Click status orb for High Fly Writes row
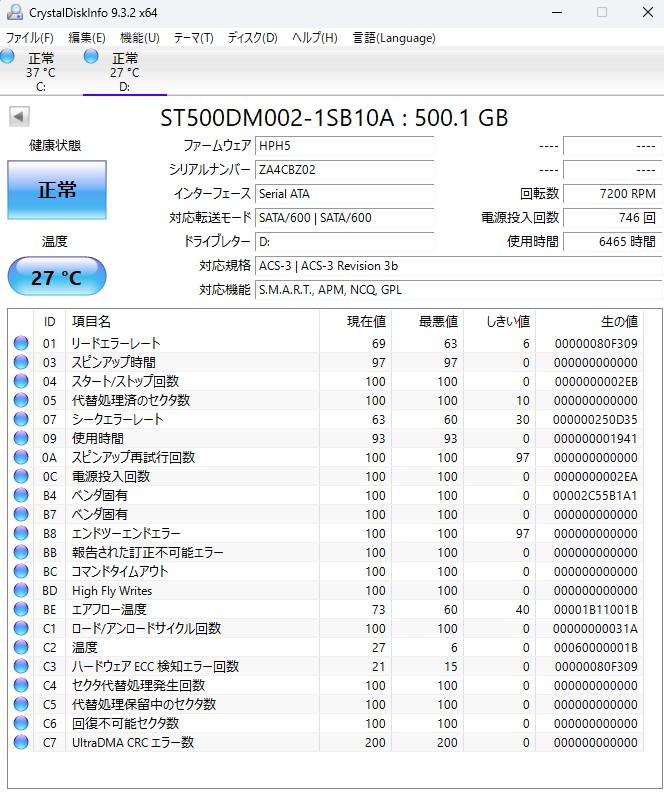Viewport: 664px width, 792px height. click(21, 590)
